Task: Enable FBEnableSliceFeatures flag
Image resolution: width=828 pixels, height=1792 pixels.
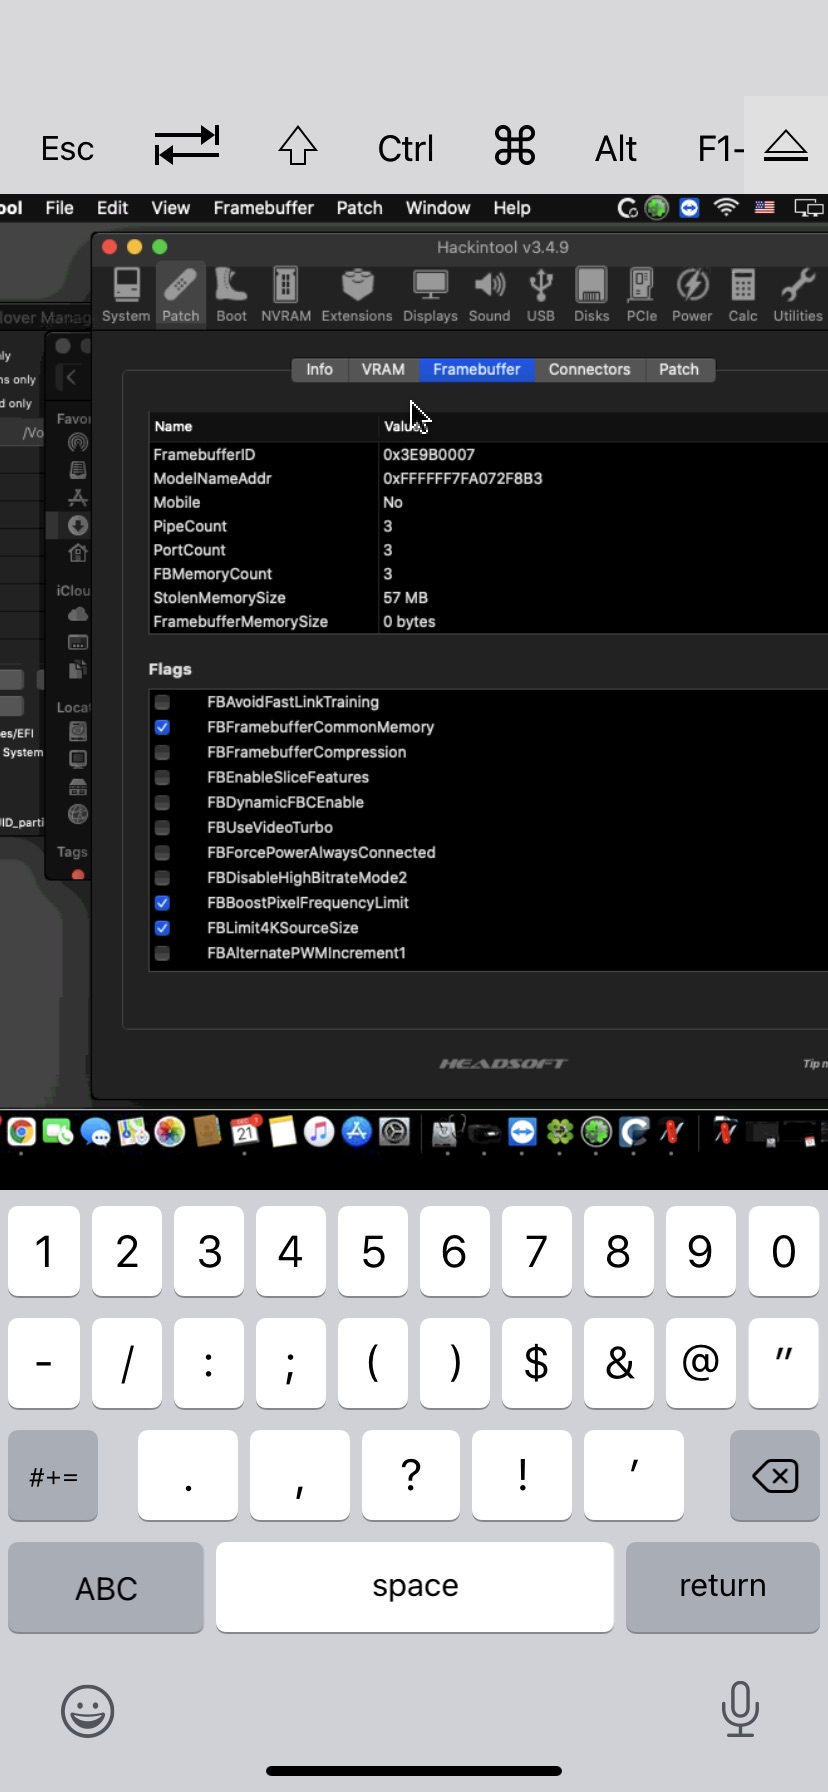Action: pos(162,777)
